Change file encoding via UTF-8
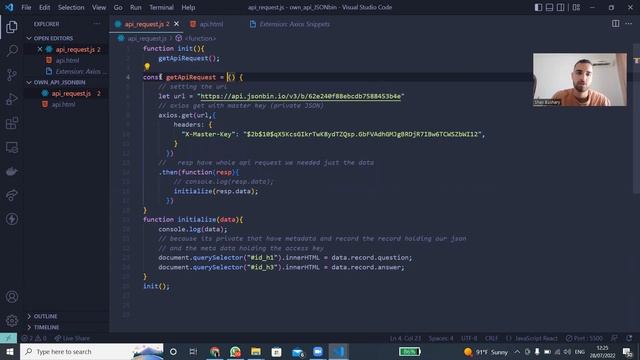Viewport: 640px width, 360px height. tap(469, 338)
